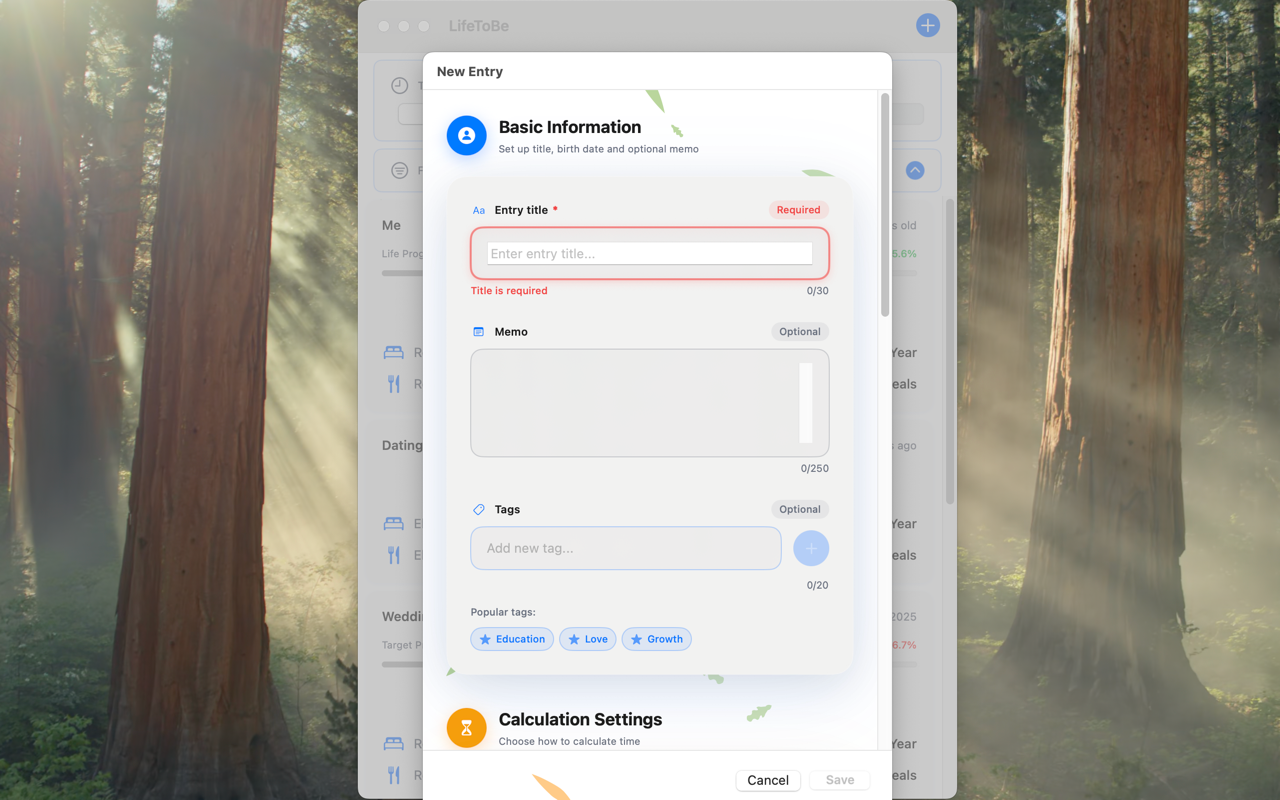Click the 'Choose how to calculate time' subtitle
The image size is (1280, 800).
click(569, 742)
